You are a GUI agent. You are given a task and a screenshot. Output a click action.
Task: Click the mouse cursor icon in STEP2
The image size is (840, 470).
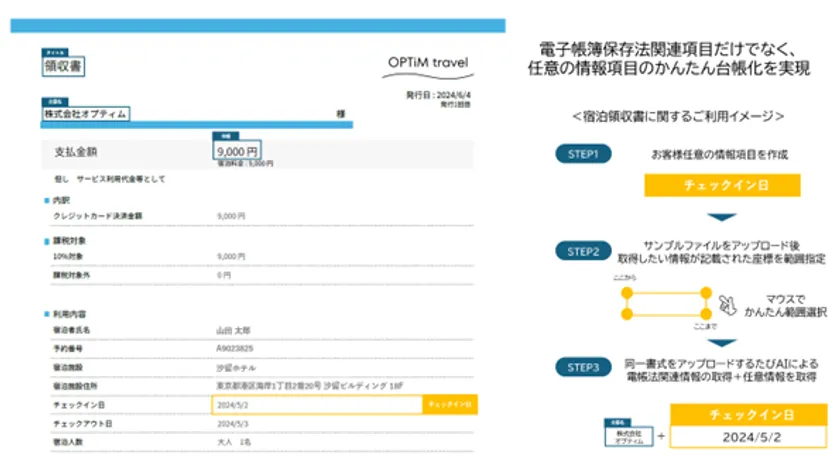(x=729, y=299)
